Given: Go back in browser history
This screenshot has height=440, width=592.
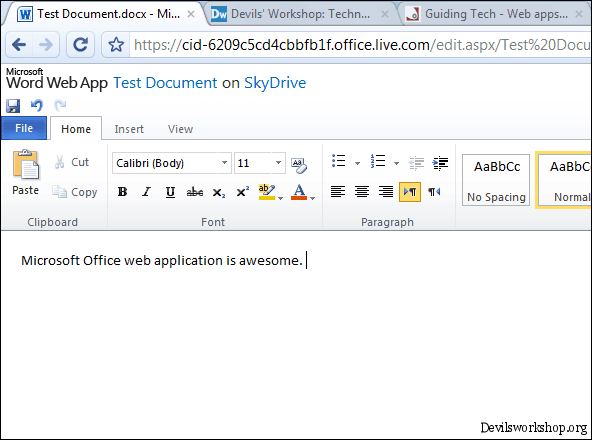Looking at the screenshot, I should (x=19, y=45).
